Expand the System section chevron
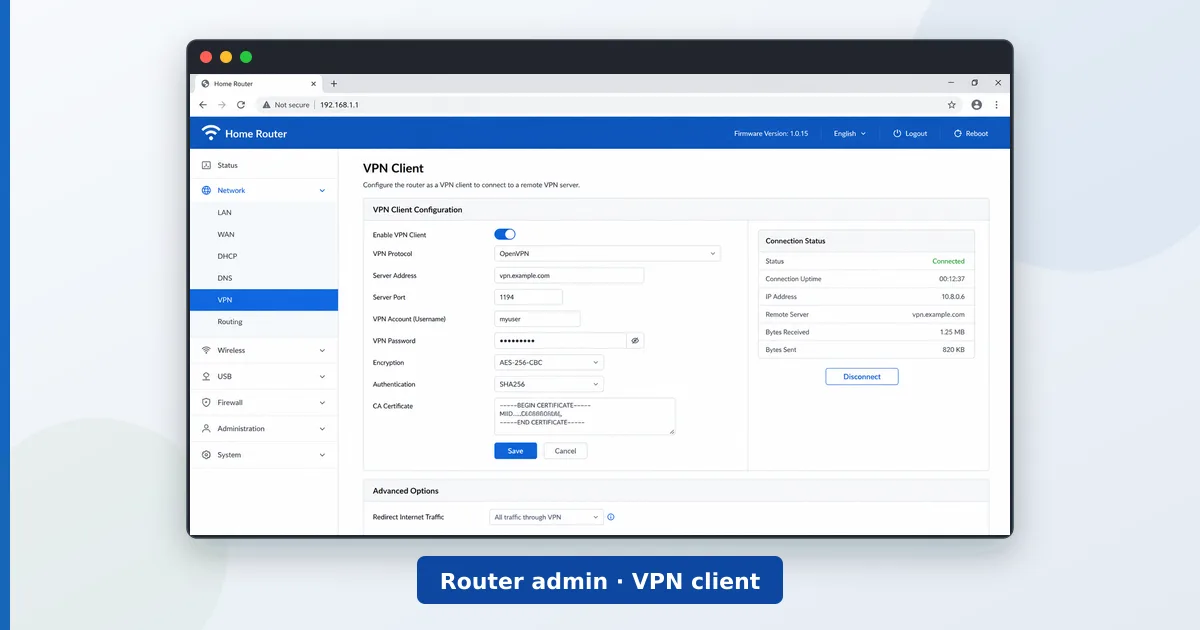 click(322, 455)
